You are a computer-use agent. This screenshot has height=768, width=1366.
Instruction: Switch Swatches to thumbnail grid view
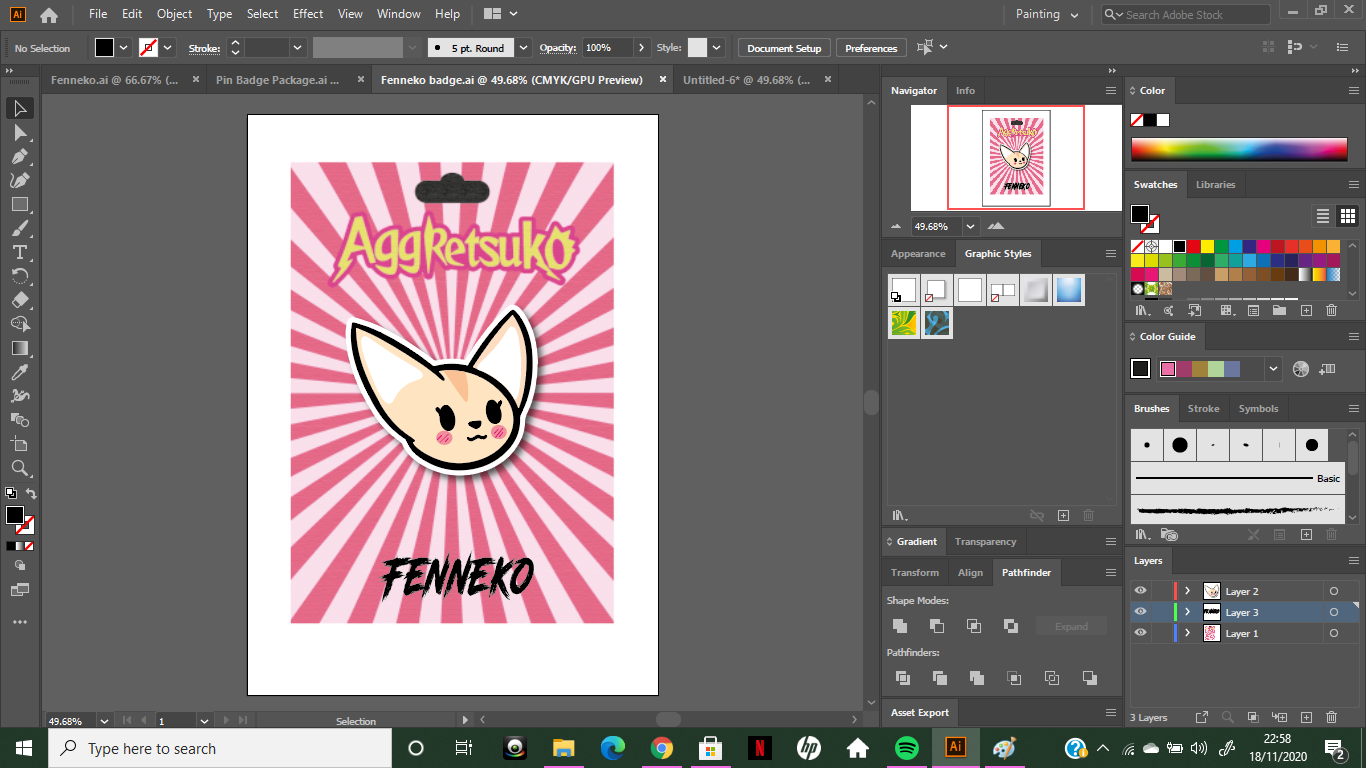(x=1347, y=216)
